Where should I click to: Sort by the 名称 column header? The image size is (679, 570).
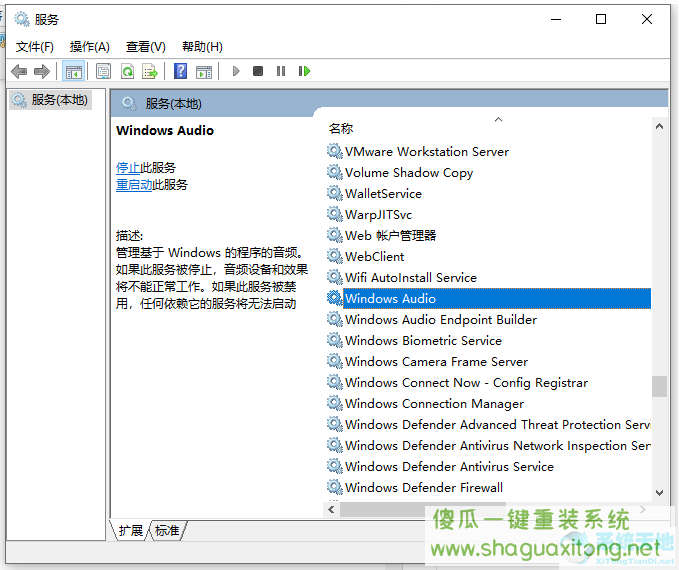point(341,128)
